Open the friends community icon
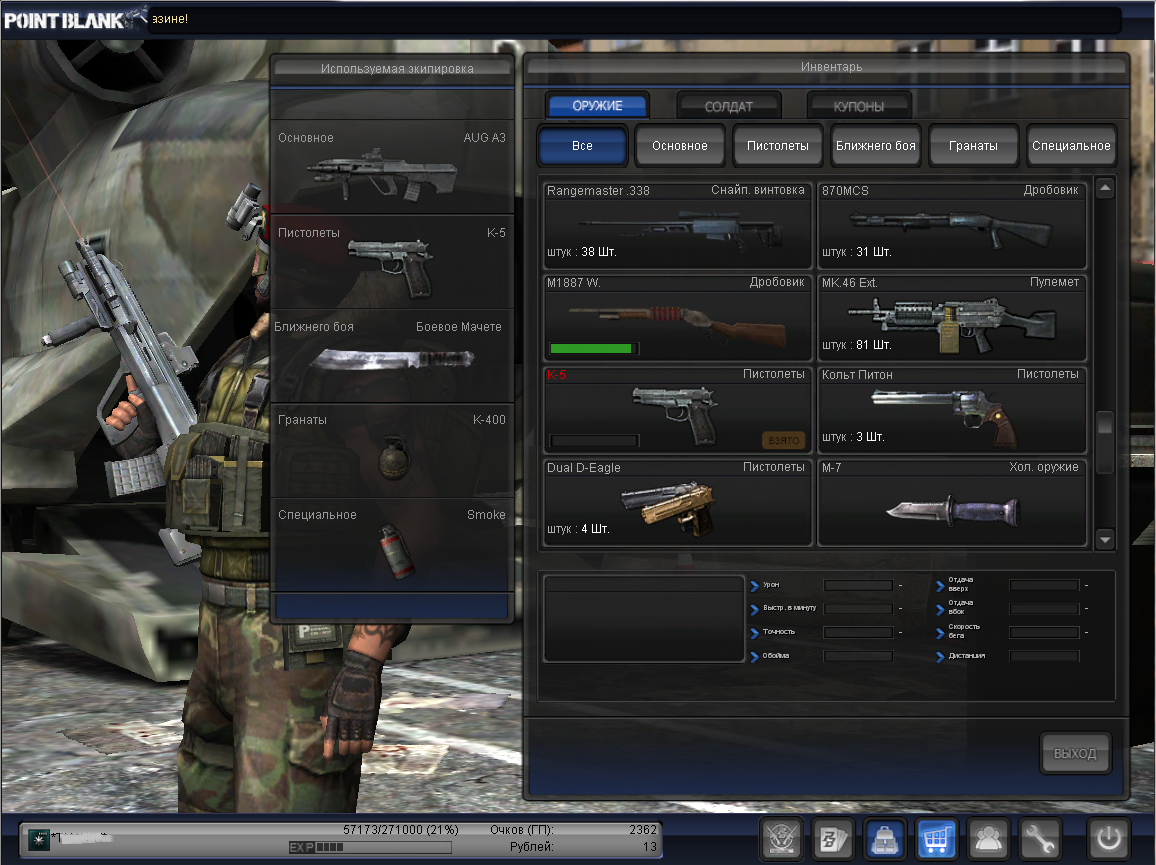The image size is (1156, 865). (988, 839)
